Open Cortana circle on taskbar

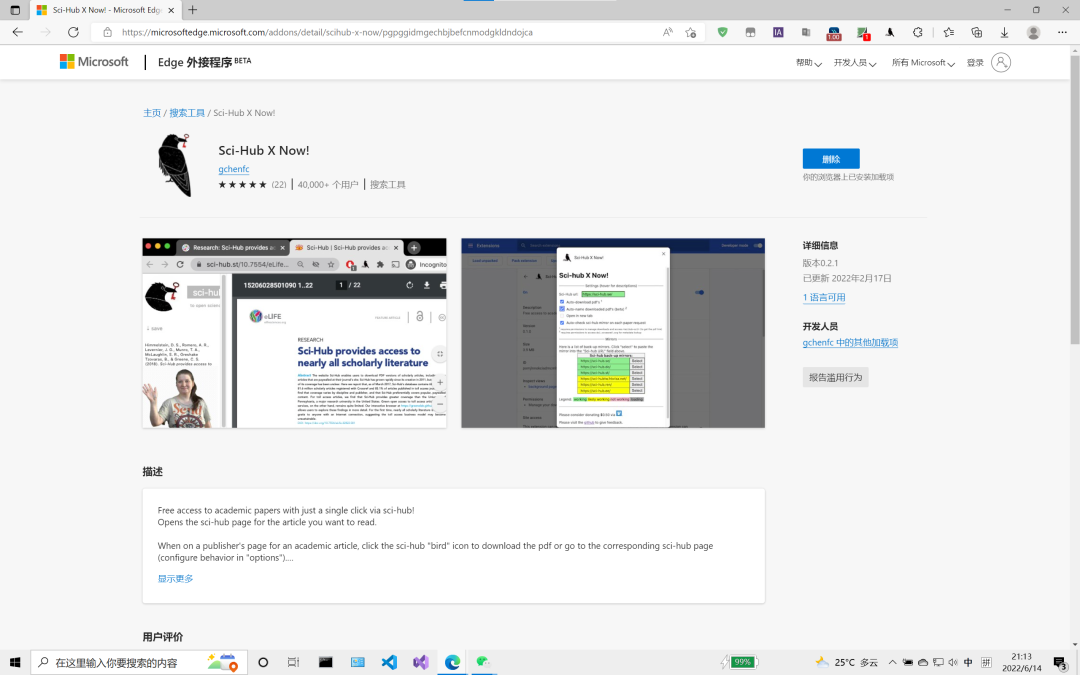[262, 663]
